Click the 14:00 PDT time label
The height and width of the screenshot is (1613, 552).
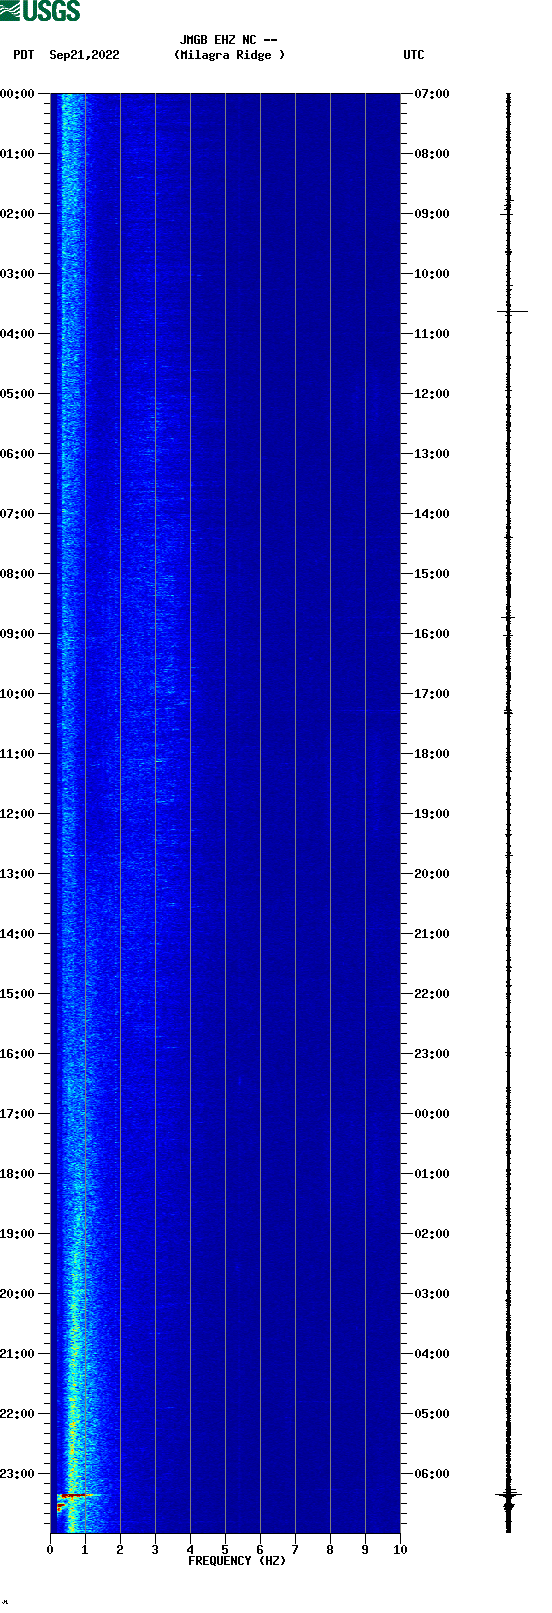(17, 934)
